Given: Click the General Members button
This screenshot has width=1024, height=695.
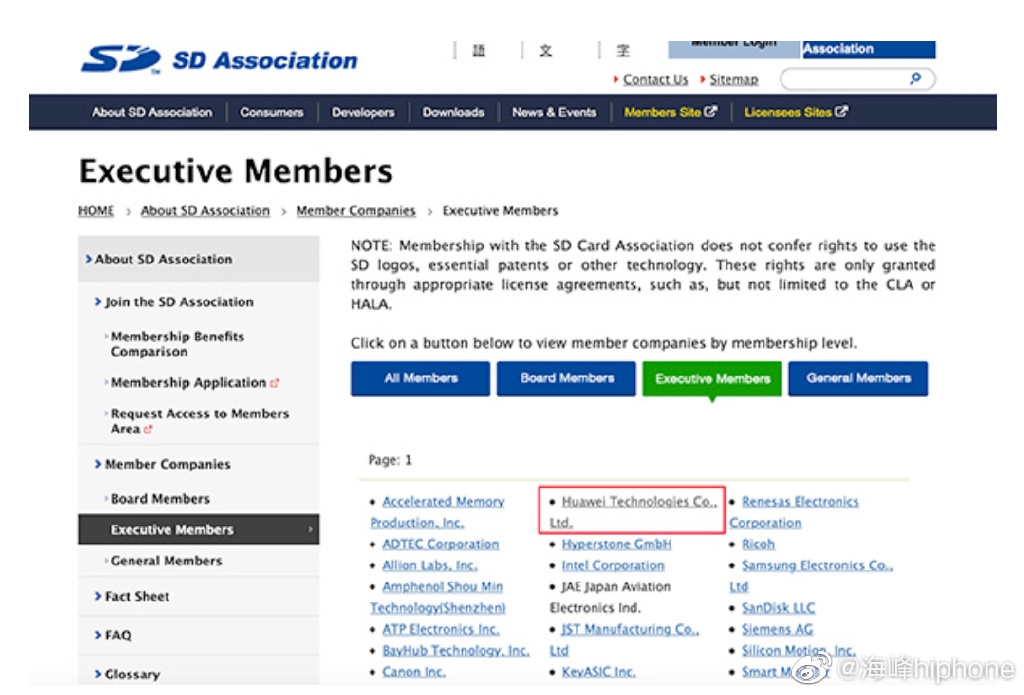Looking at the screenshot, I should point(858,379).
